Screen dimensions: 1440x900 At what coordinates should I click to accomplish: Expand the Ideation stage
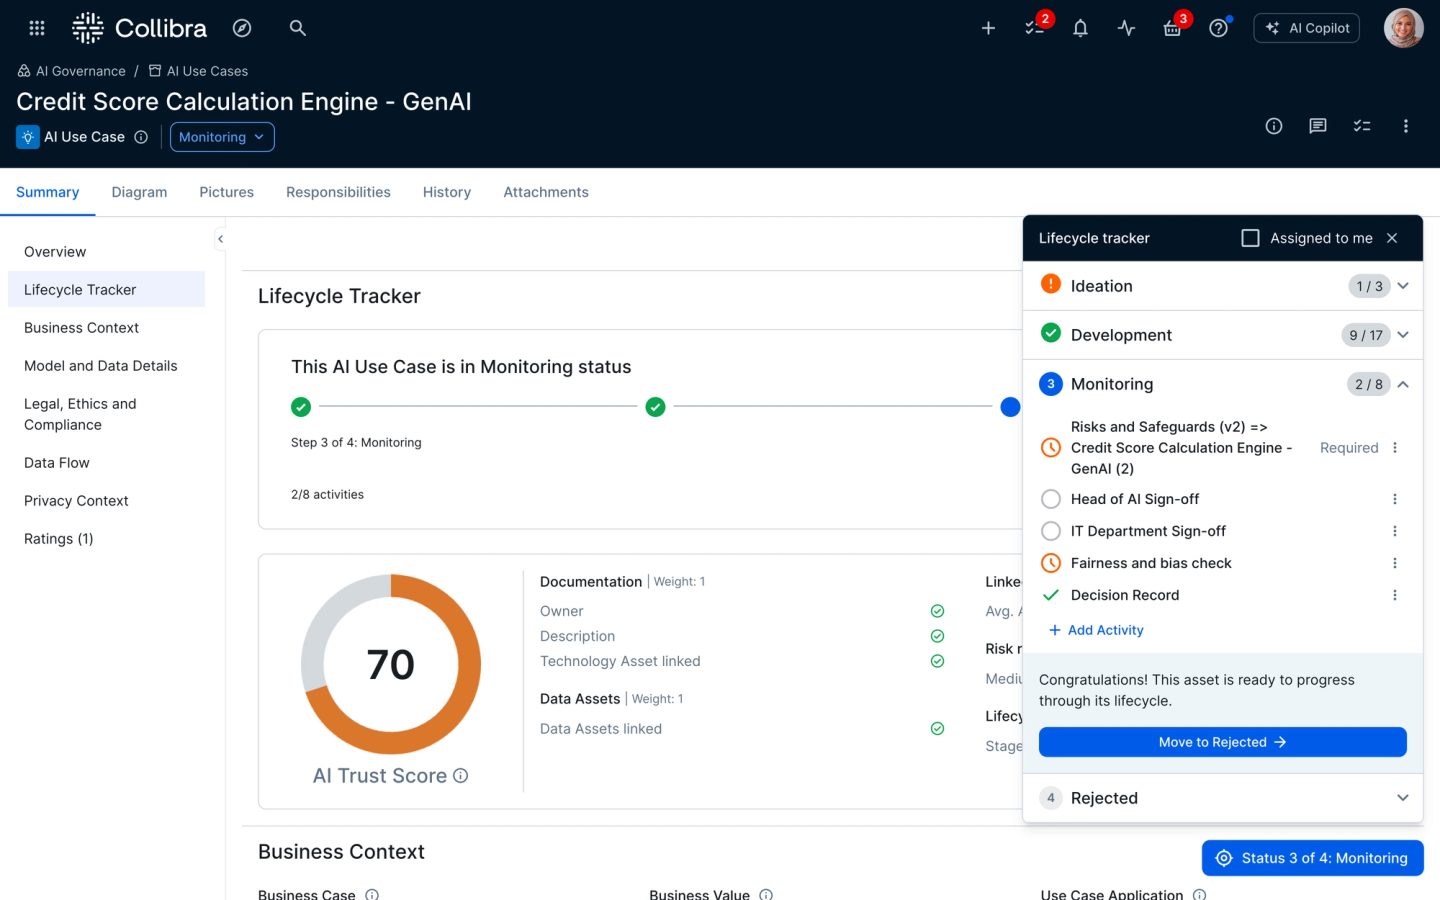(1403, 286)
